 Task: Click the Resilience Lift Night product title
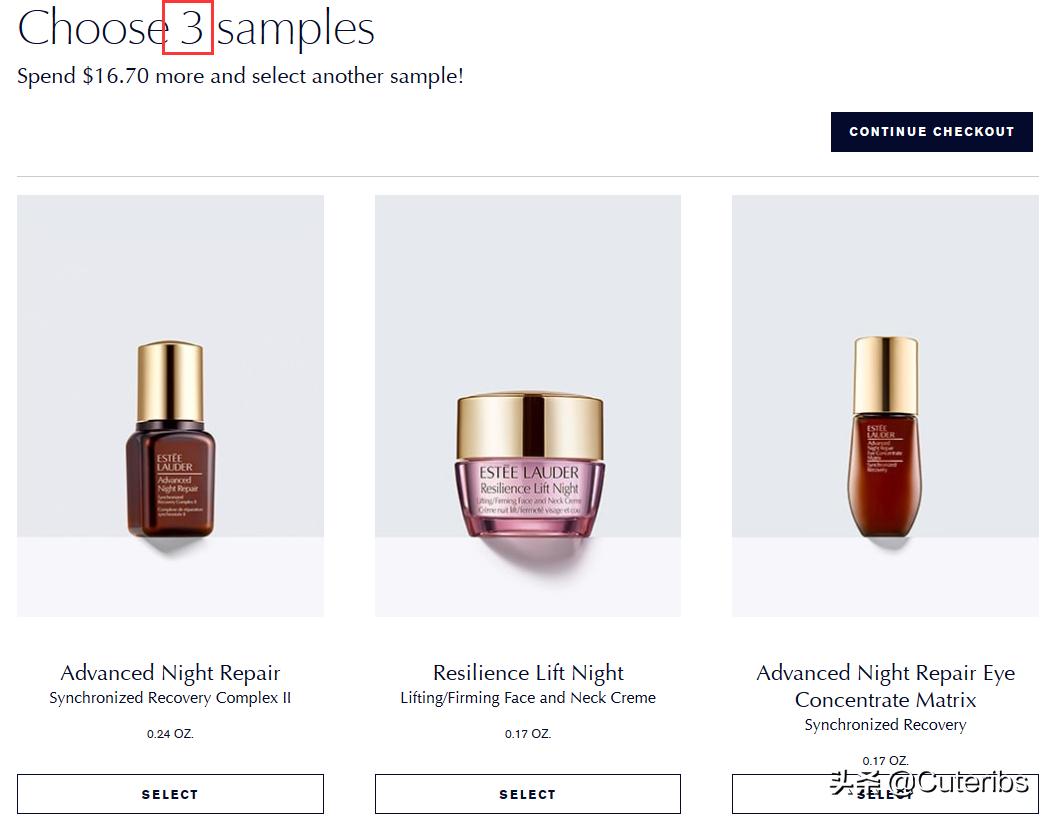tap(528, 672)
